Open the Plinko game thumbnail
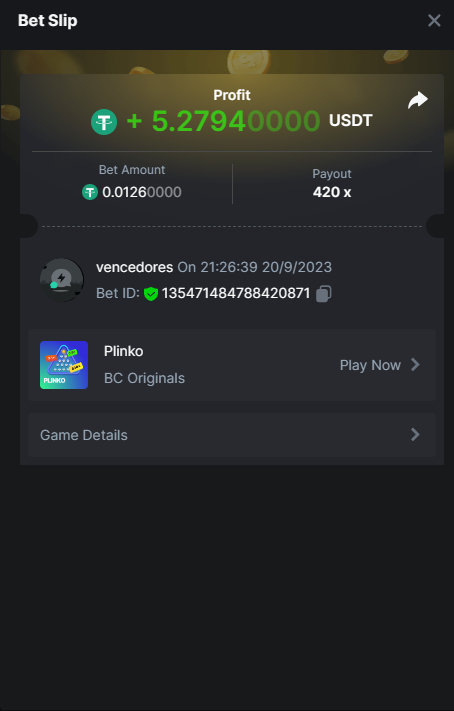Image resolution: width=454 pixels, height=711 pixels. (x=64, y=365)
